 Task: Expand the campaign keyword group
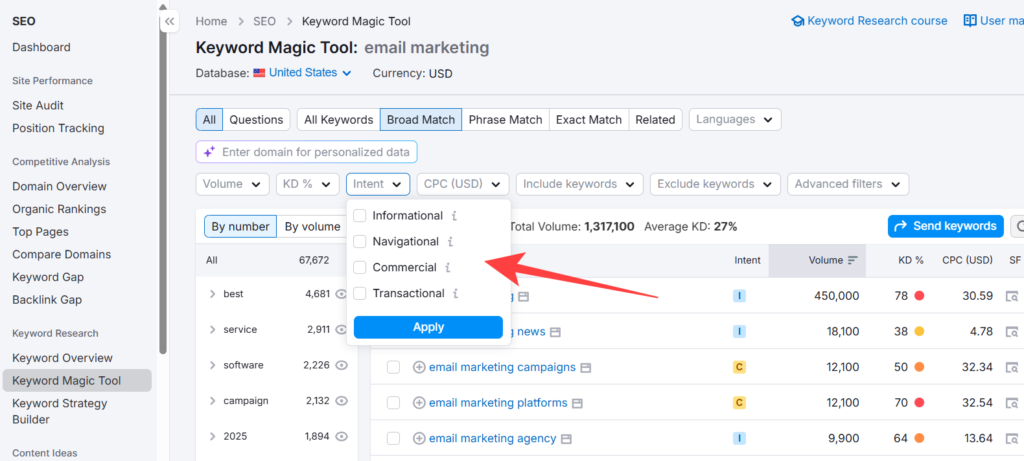pos(212,401)
